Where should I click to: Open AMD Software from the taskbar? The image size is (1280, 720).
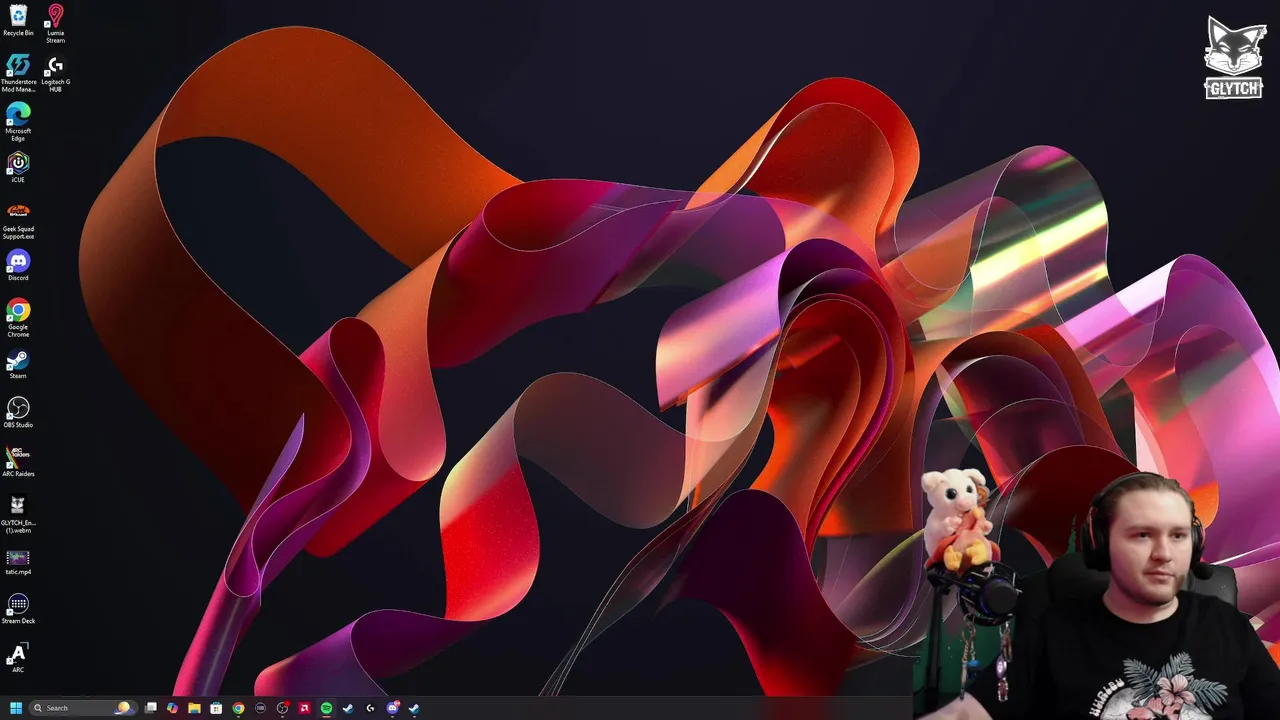pos(304,708)
